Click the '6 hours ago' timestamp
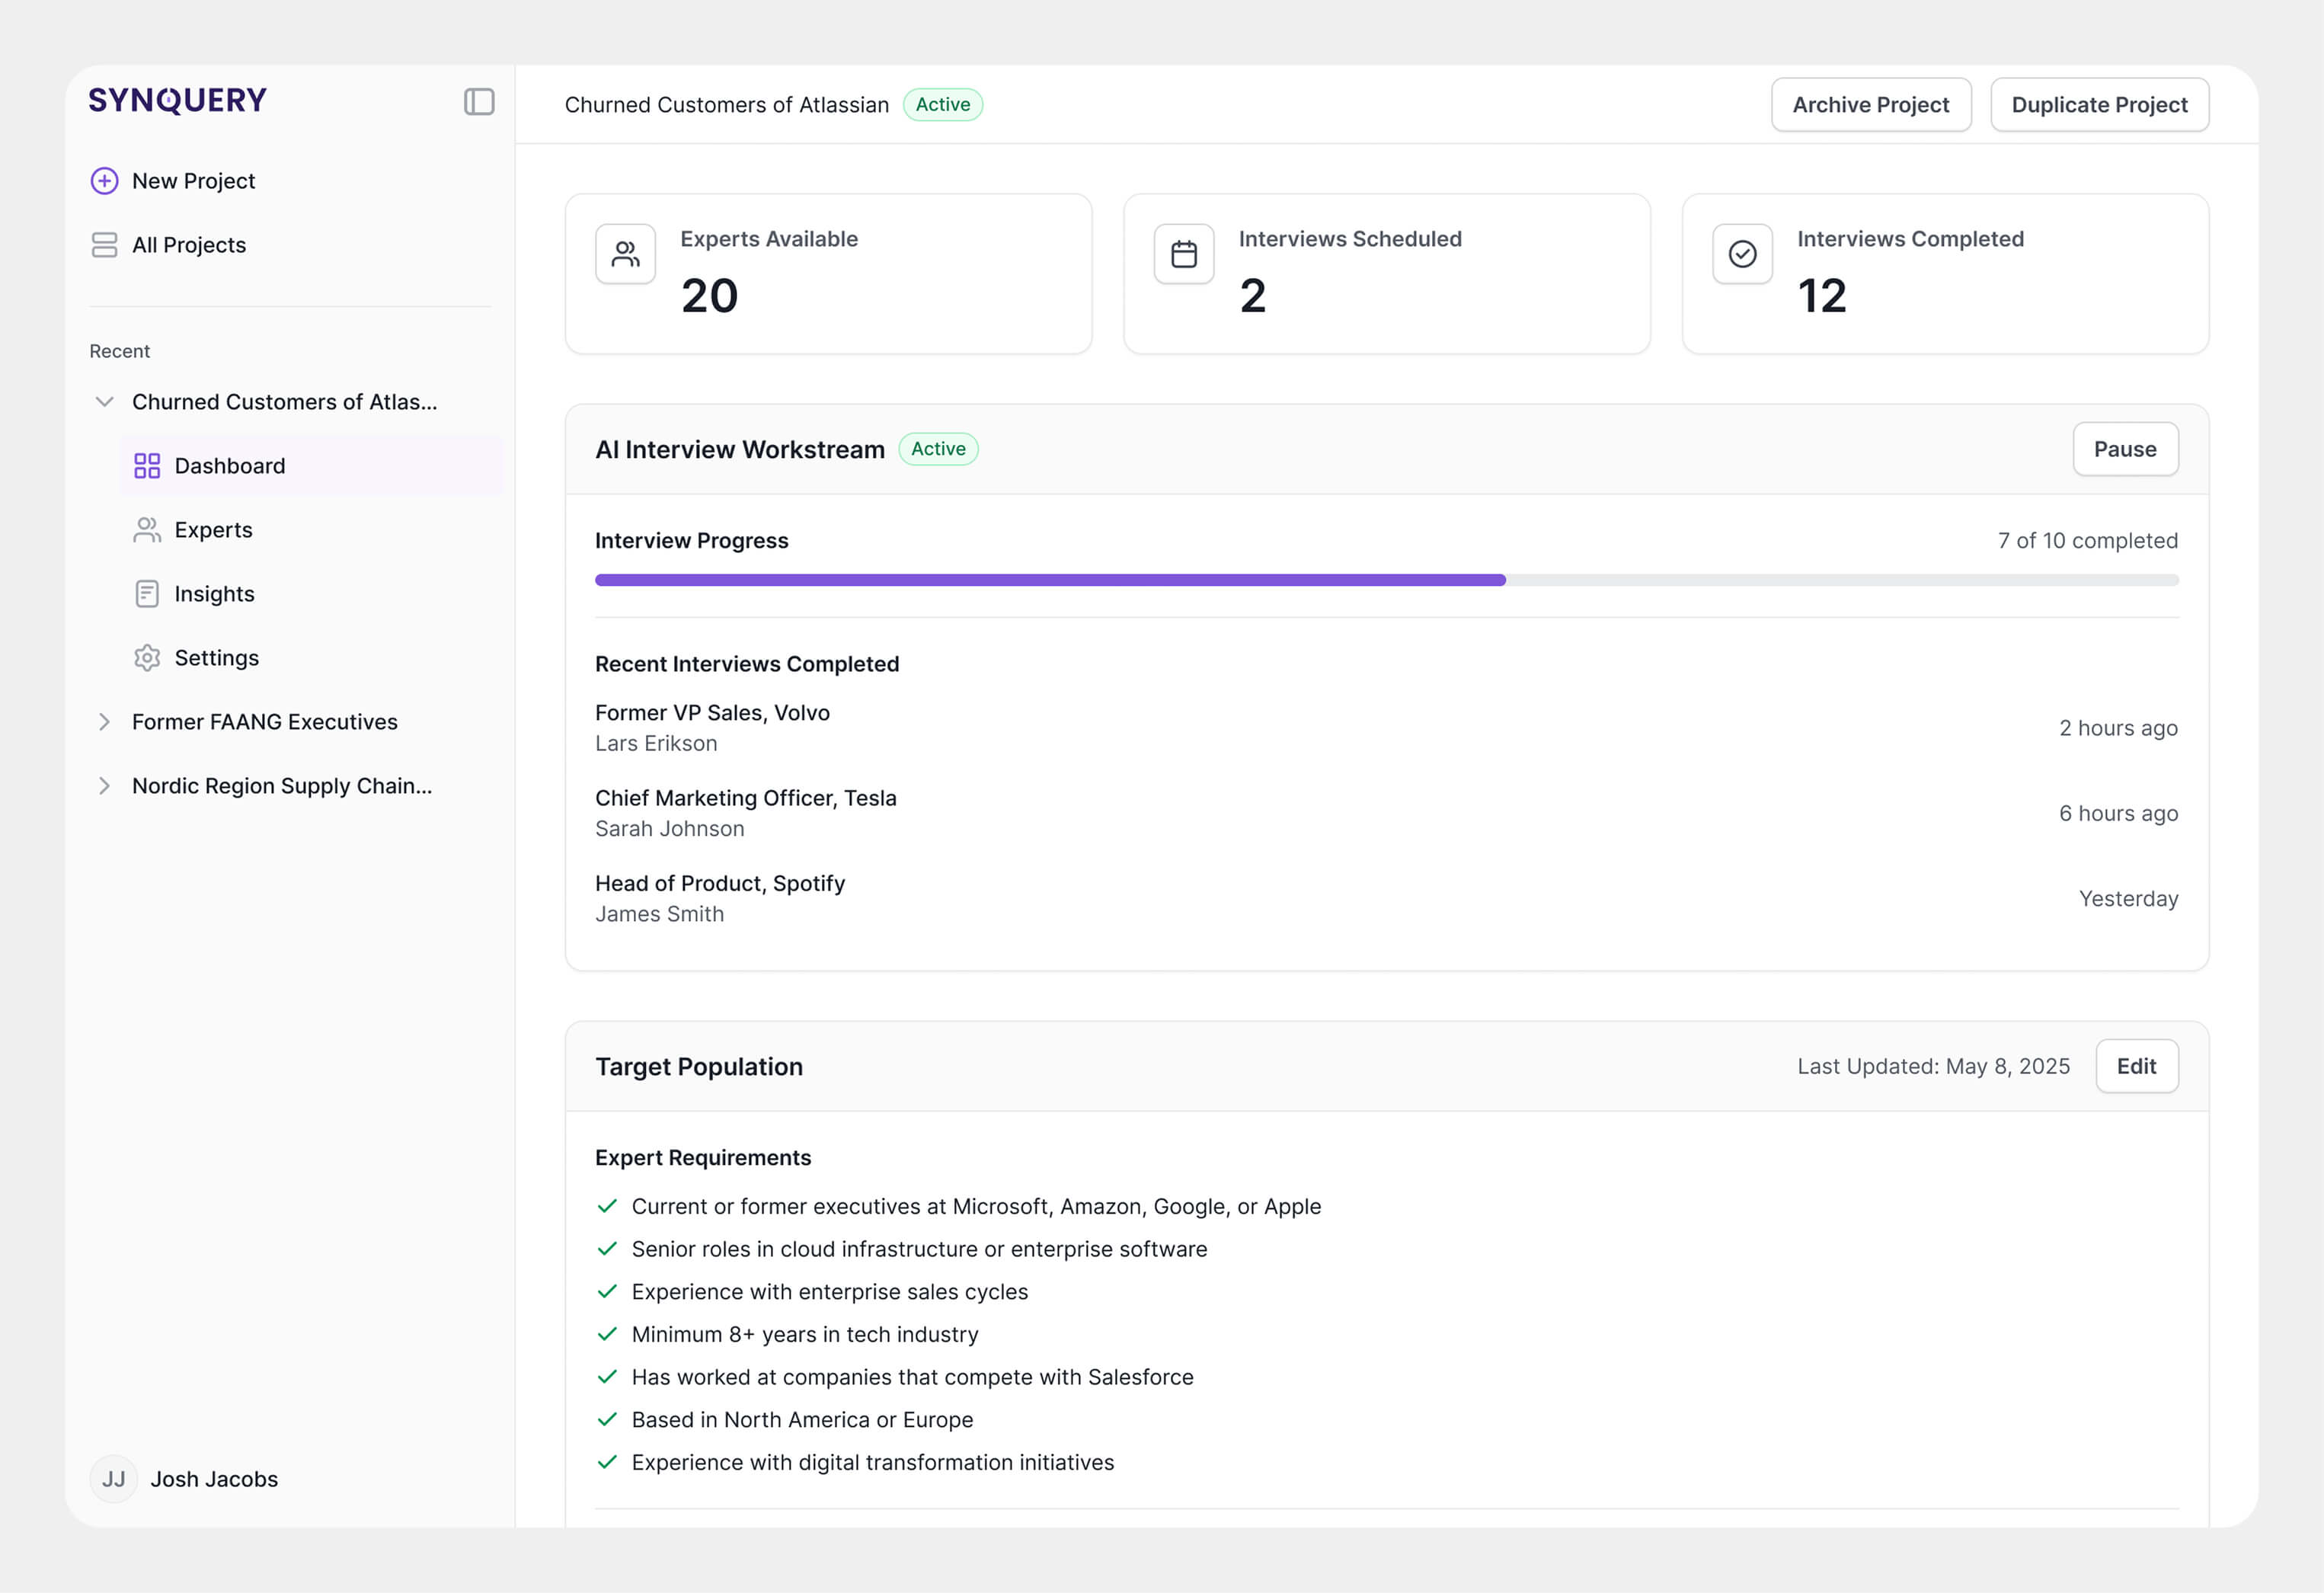Screen dimensions: 2324x1593 click(2118, 813)
